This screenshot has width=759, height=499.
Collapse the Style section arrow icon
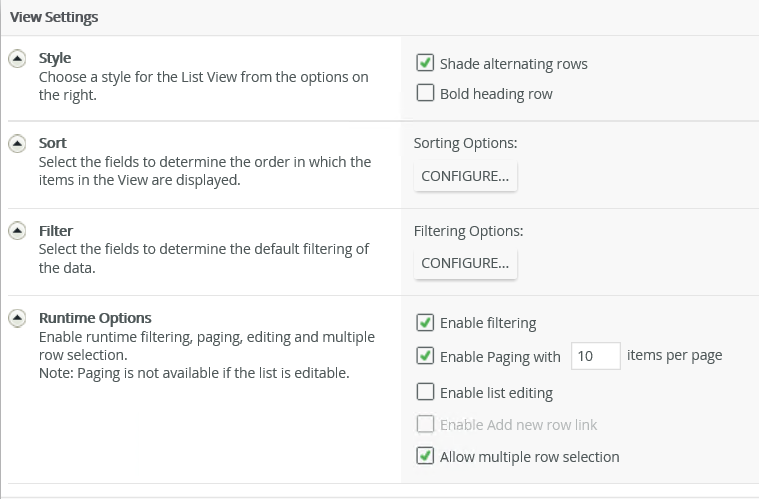[x=17, y=58]
